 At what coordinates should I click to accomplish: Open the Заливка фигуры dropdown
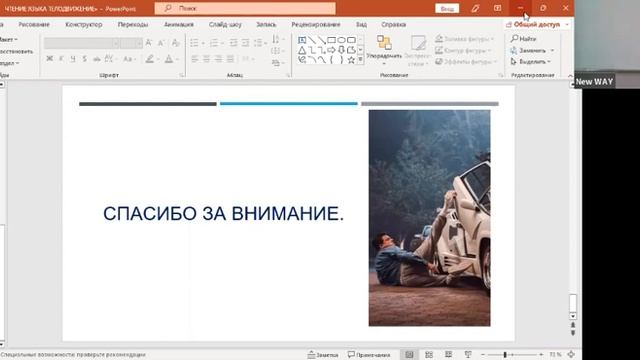464,39
